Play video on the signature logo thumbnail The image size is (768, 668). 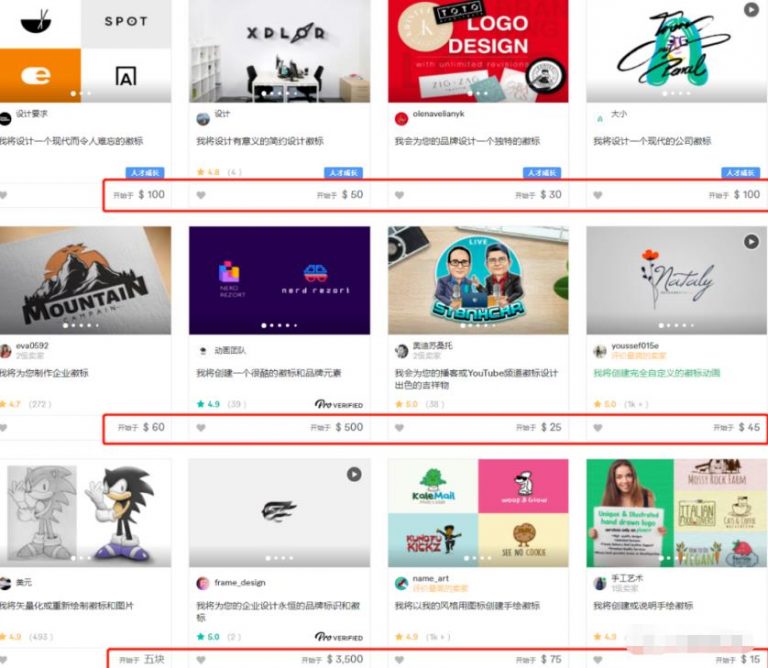(751, 10)
